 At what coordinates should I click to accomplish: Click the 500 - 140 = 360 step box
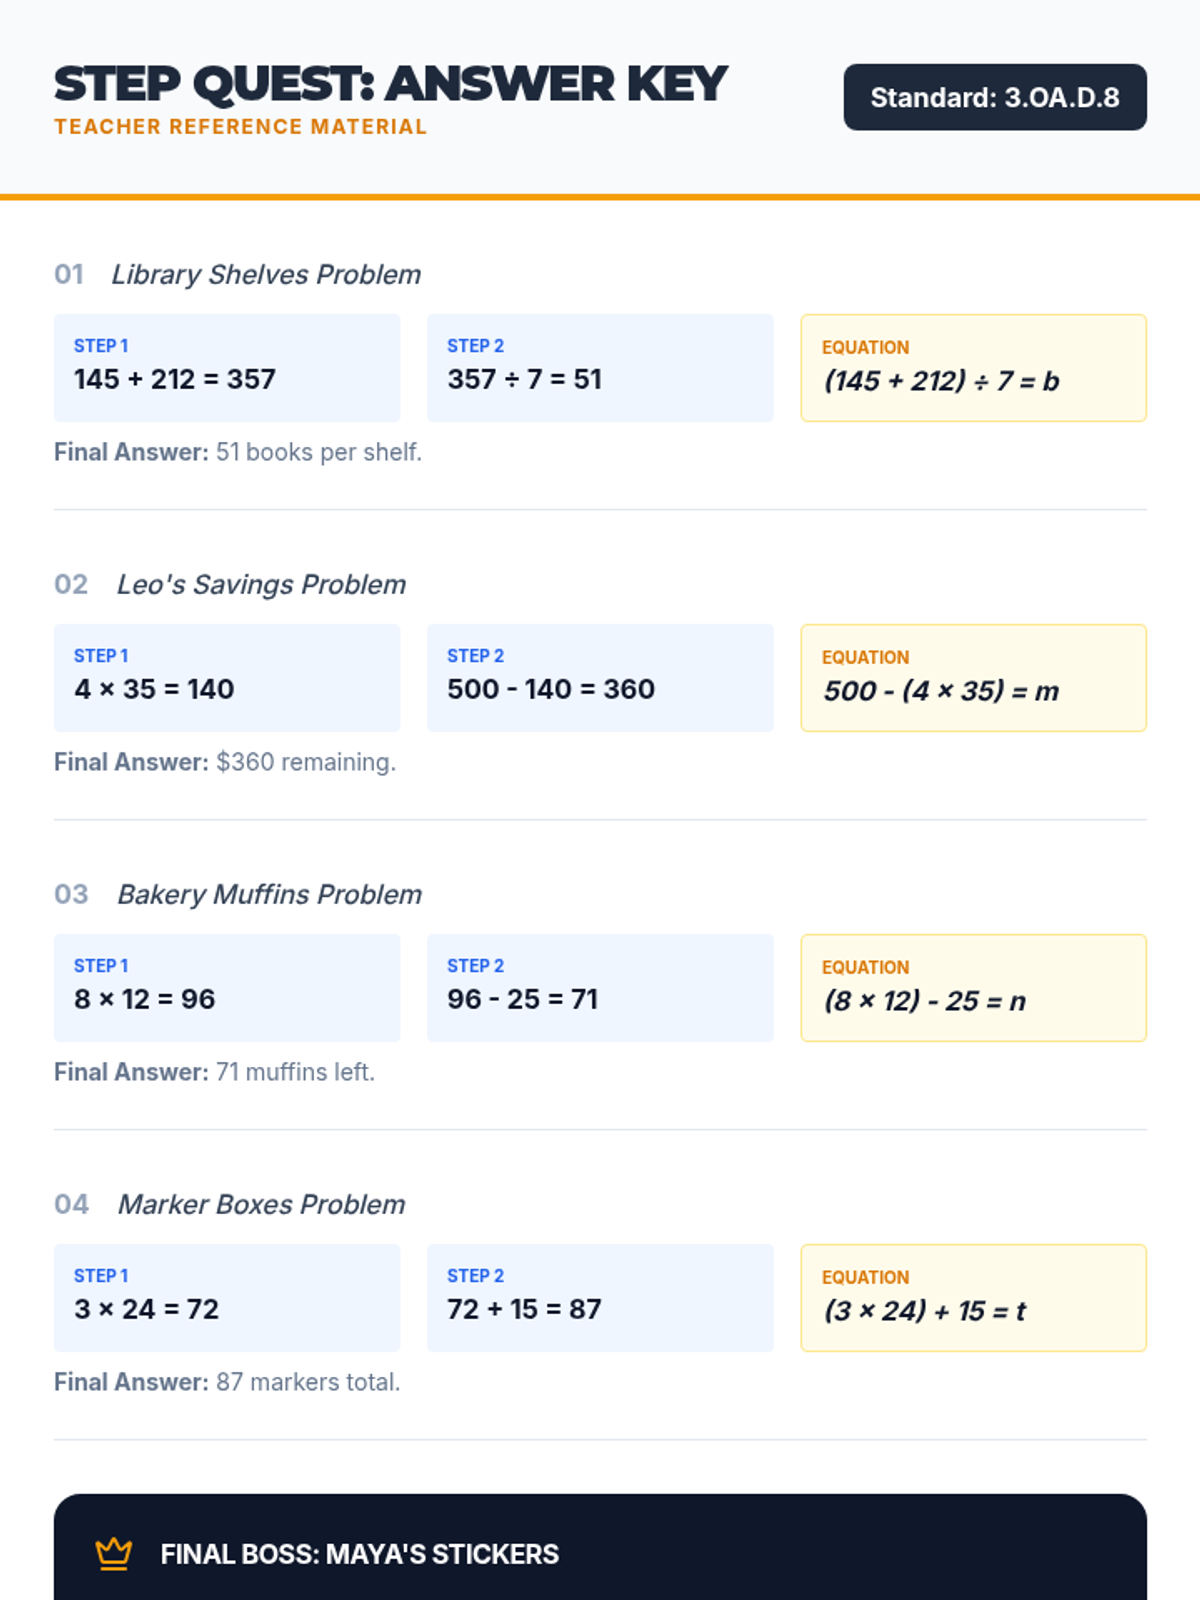[x=600, y=678]
